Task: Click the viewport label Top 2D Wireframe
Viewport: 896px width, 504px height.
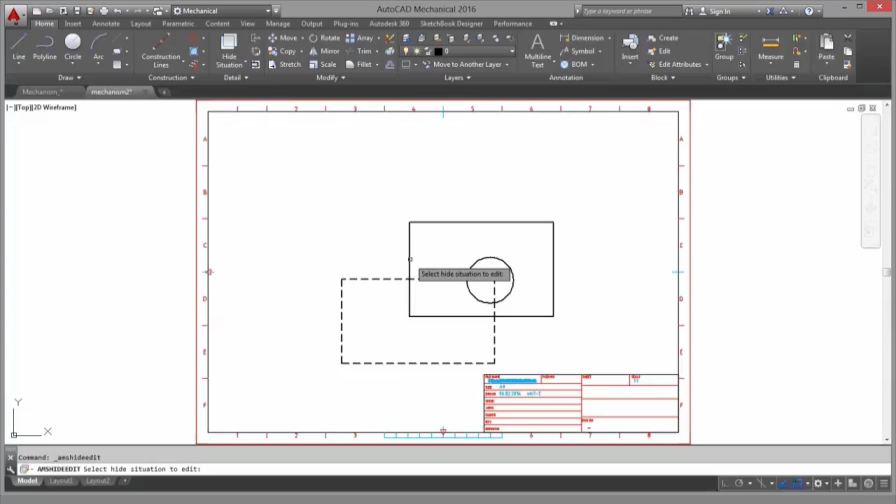Action: [x=41, y=107]
